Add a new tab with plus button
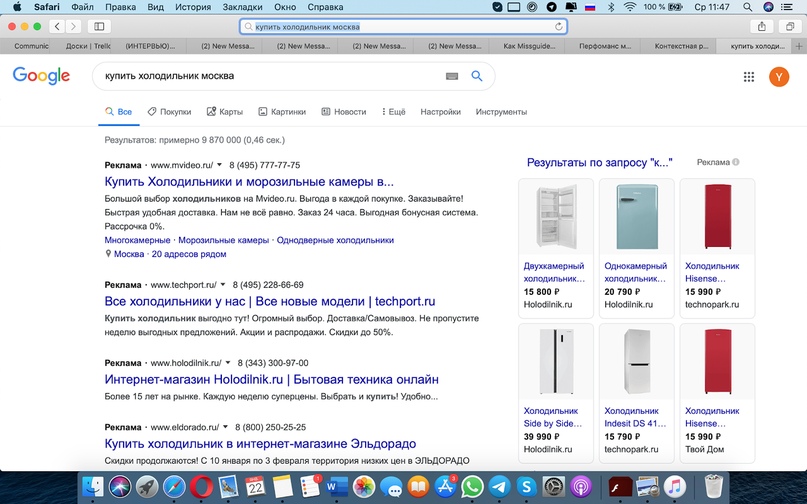Image resolution: width=807 pixels, height=504 pixels. 799,46
